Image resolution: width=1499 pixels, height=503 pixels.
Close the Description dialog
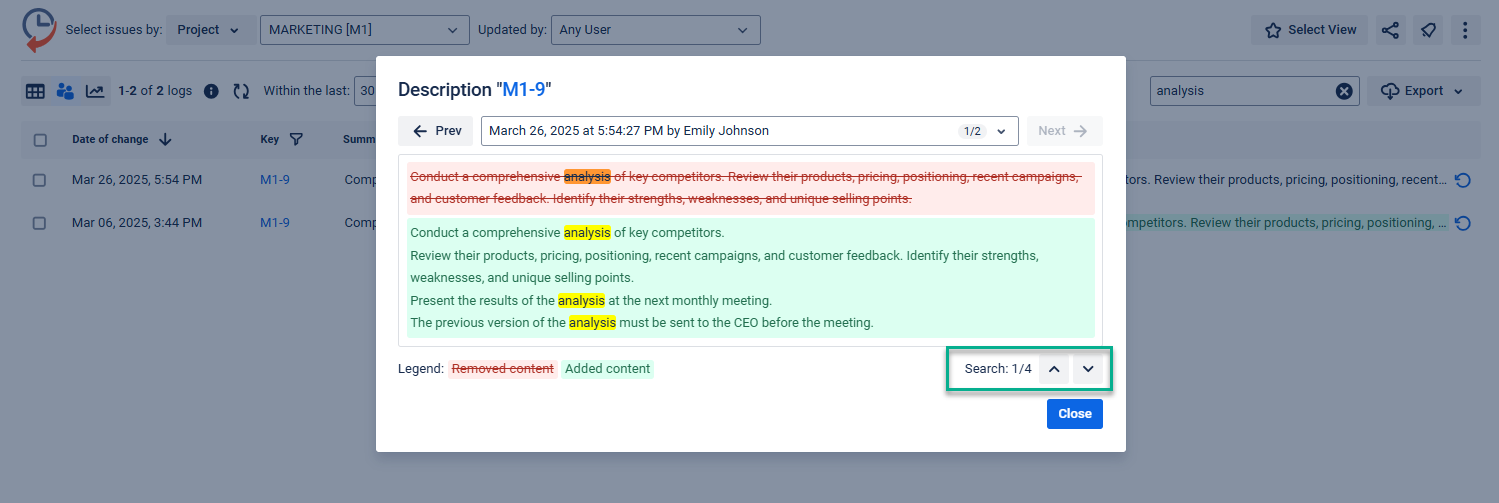[x=1074, y=414]
